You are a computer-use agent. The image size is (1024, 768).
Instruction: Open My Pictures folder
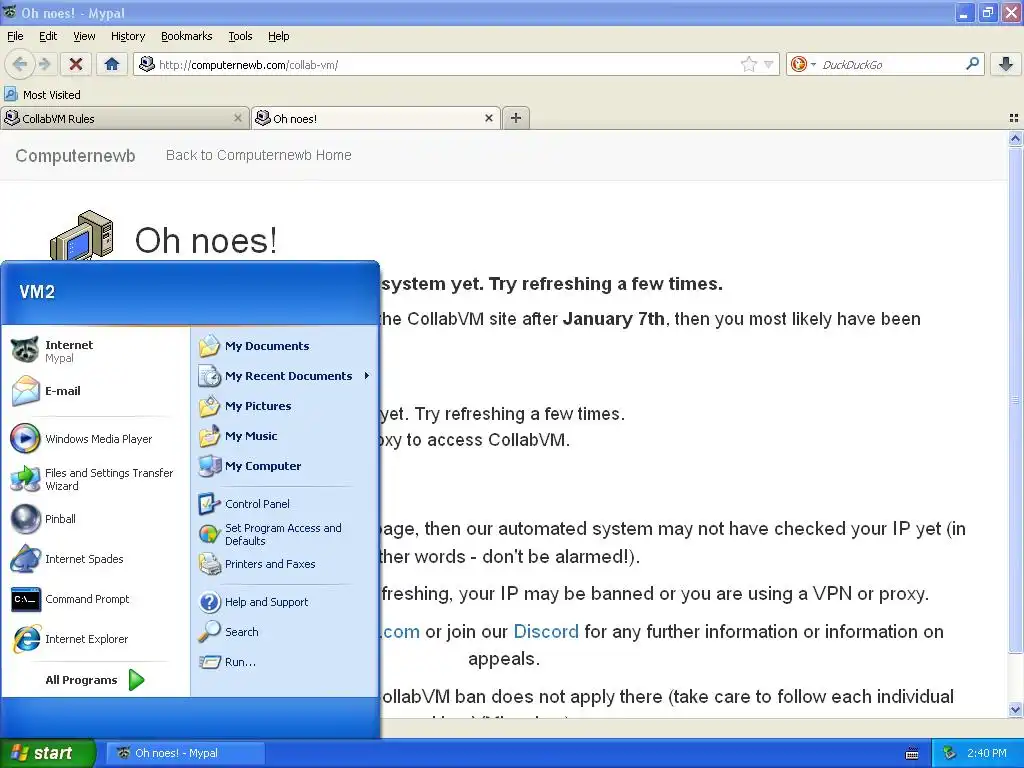(x=284, y=406)
